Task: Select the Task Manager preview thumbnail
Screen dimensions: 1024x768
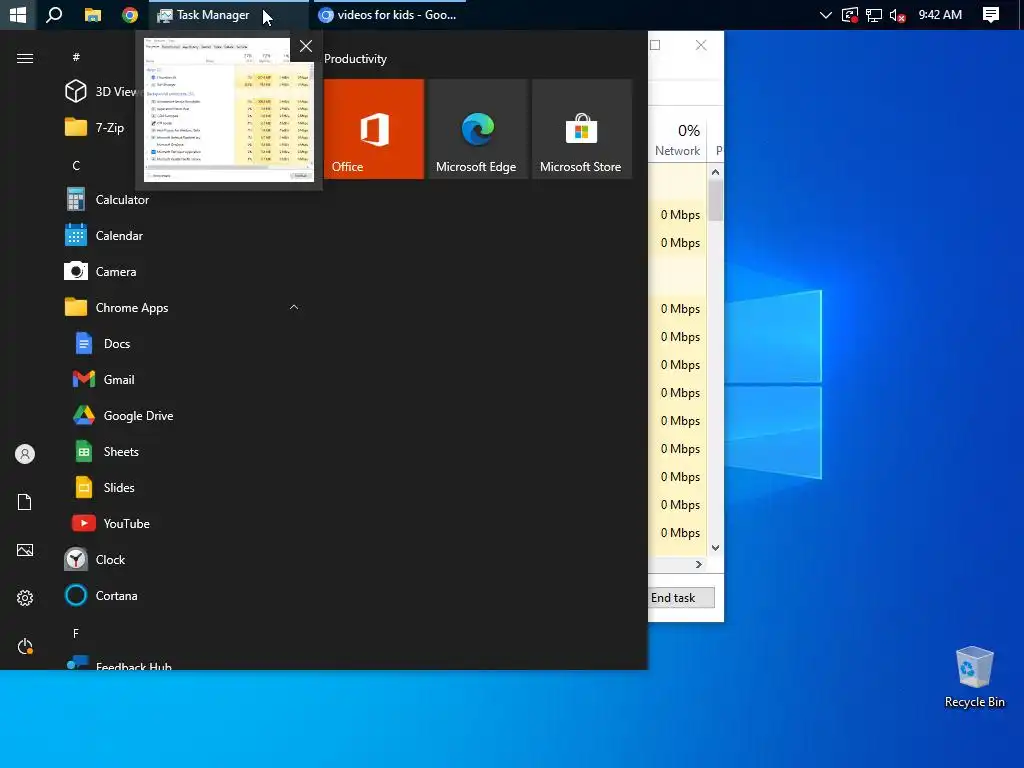Action: pos(229,110)
